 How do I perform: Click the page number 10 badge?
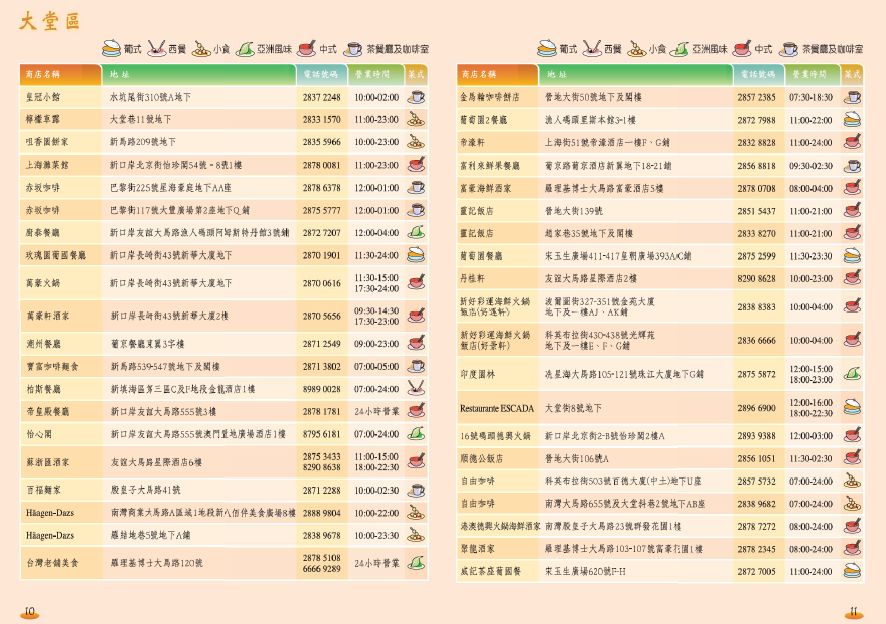(29, 611)
